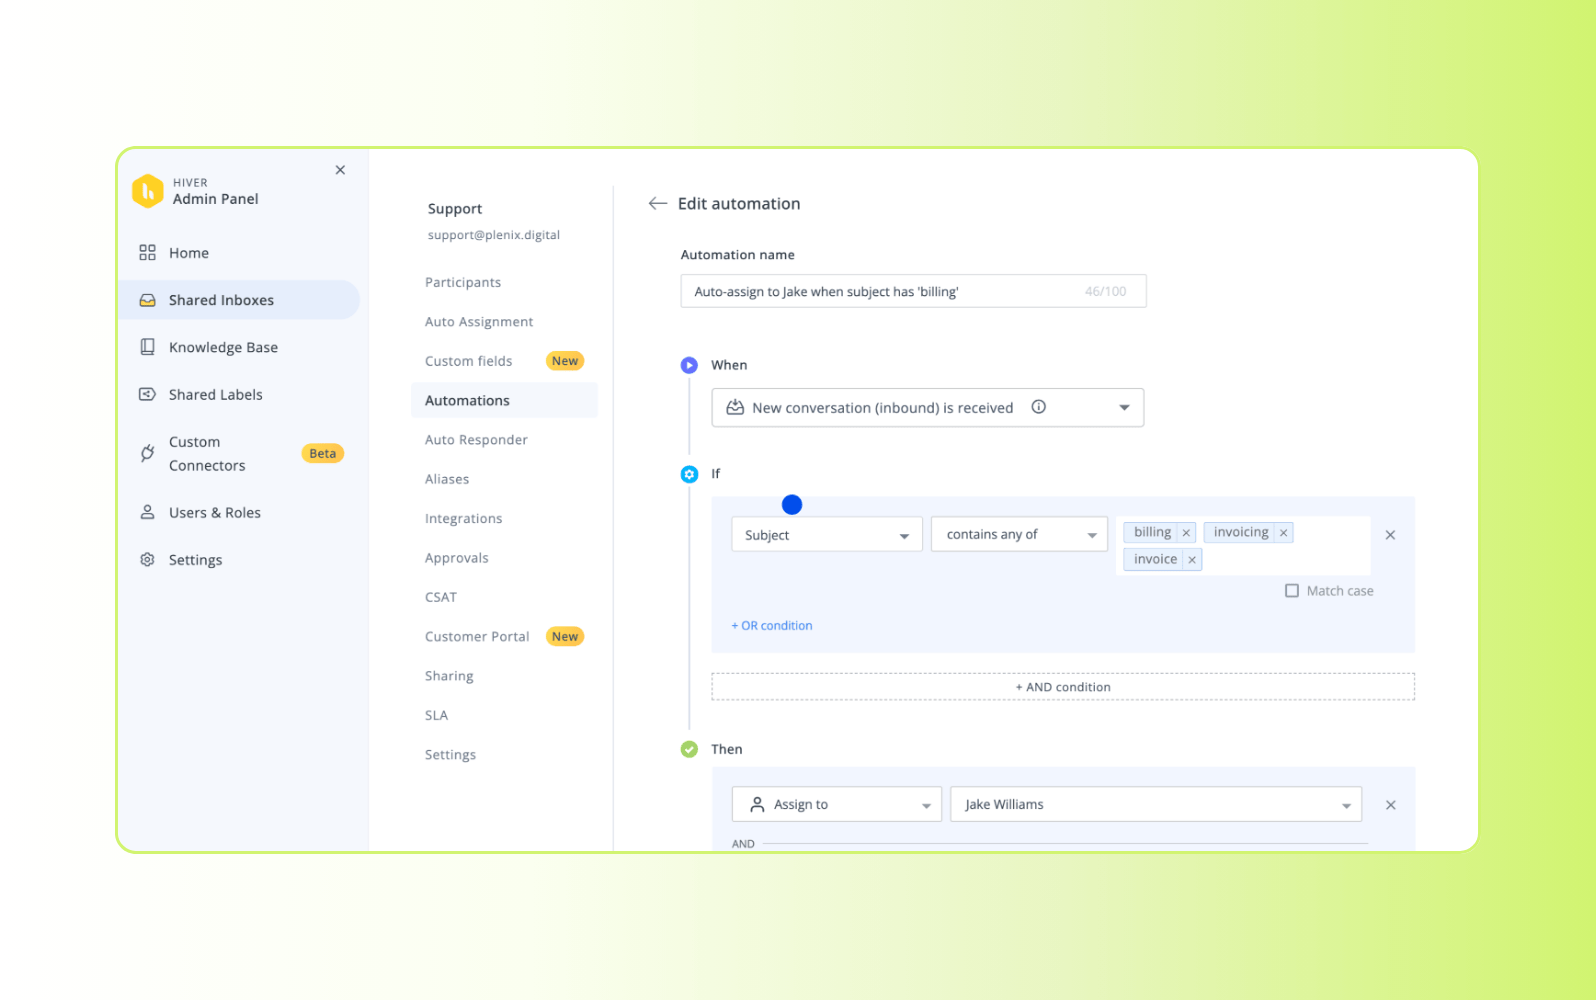Click the inbox icon in trigger dropdown
Screen dimensions: 1596x1000
point(735,407)
